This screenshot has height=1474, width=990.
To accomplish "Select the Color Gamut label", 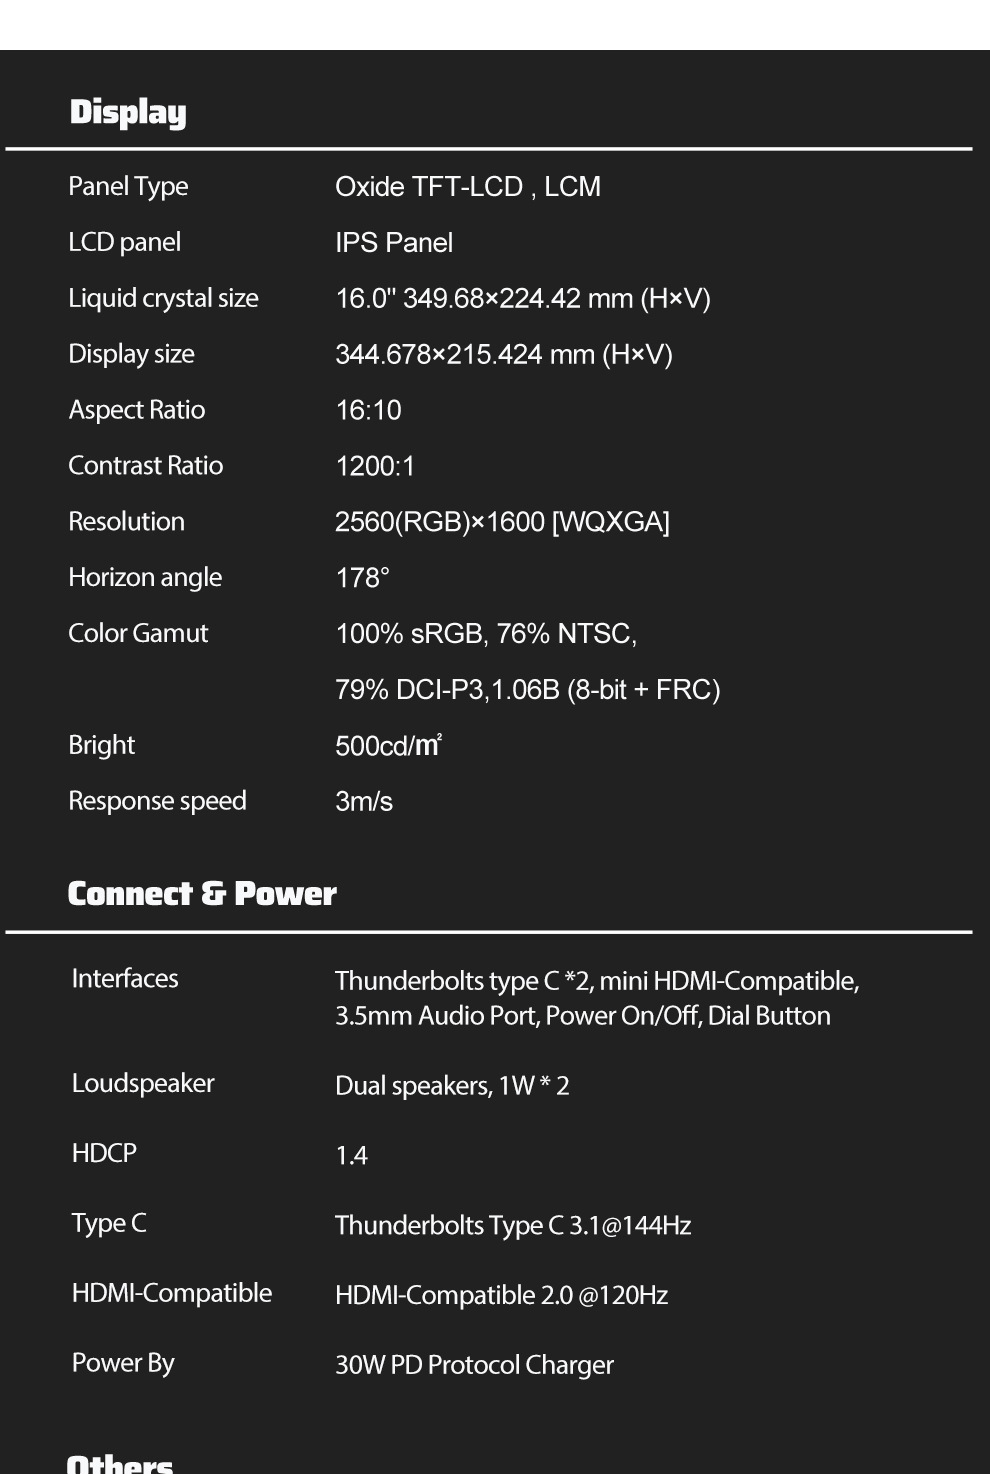I will (x=138, y=634).
